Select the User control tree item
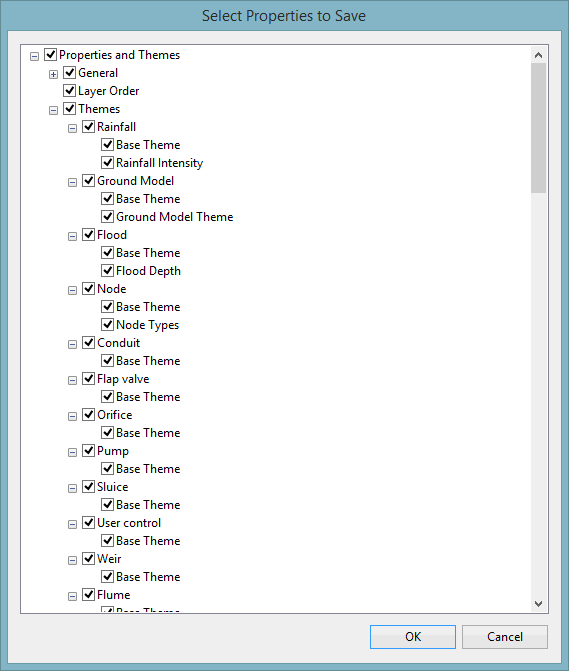 point(129,523)
